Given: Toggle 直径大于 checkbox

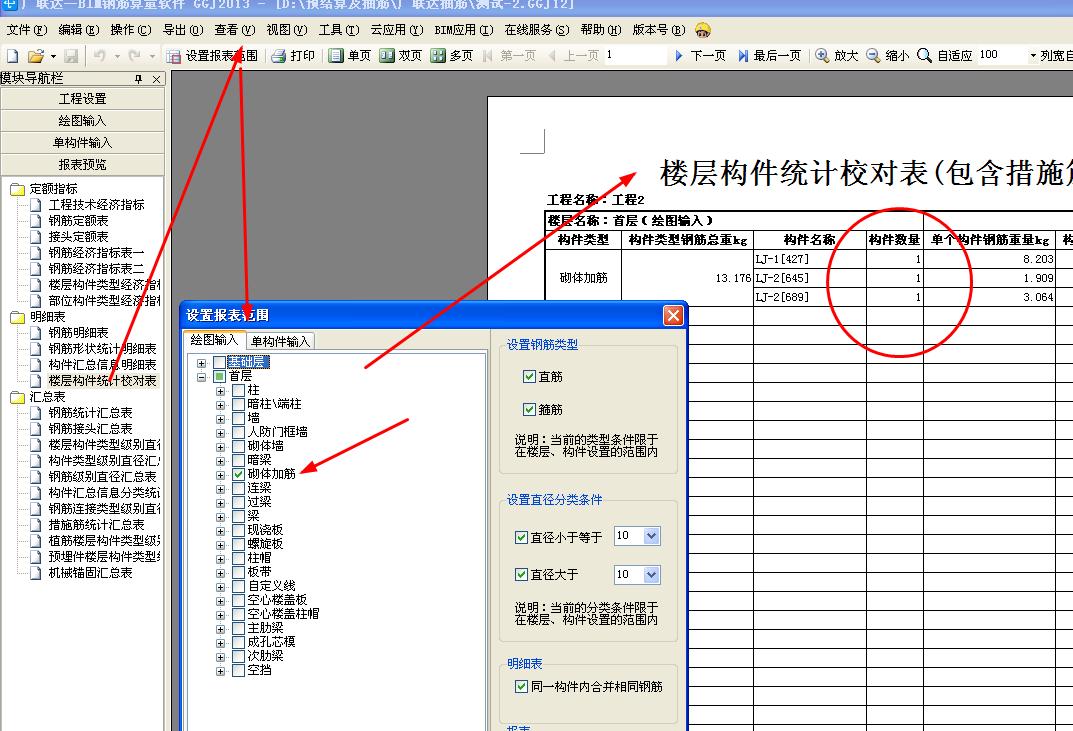Looking at the screenshot, I should [521, 574].
